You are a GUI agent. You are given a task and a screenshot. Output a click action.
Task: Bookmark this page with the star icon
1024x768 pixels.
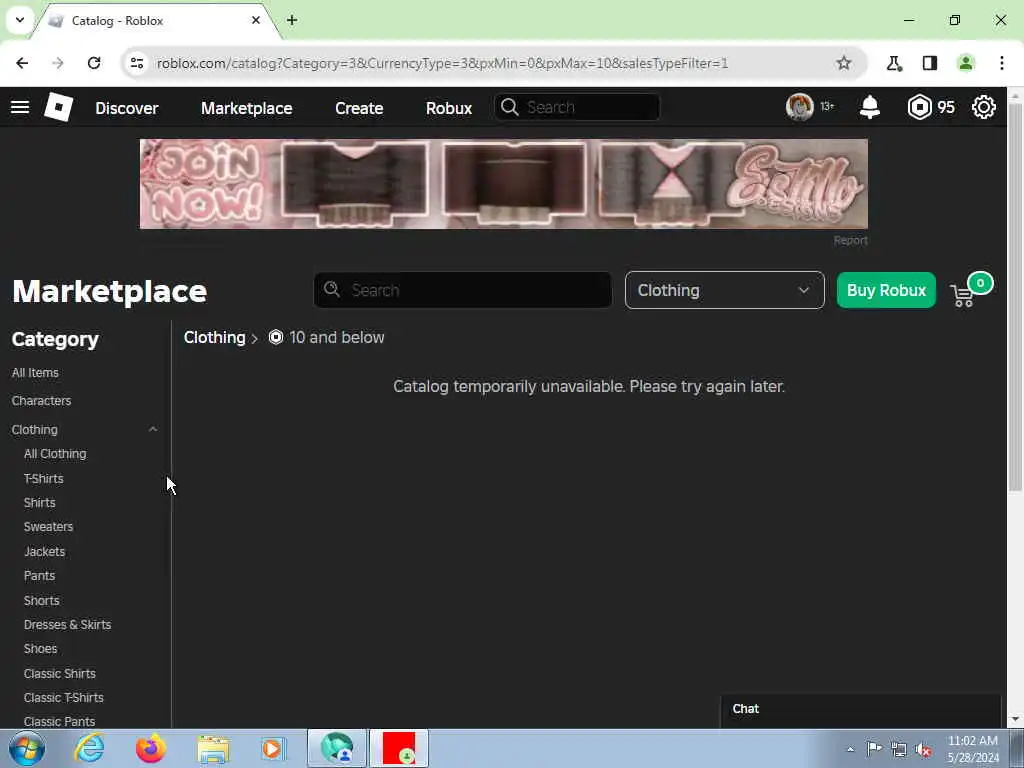844,63
